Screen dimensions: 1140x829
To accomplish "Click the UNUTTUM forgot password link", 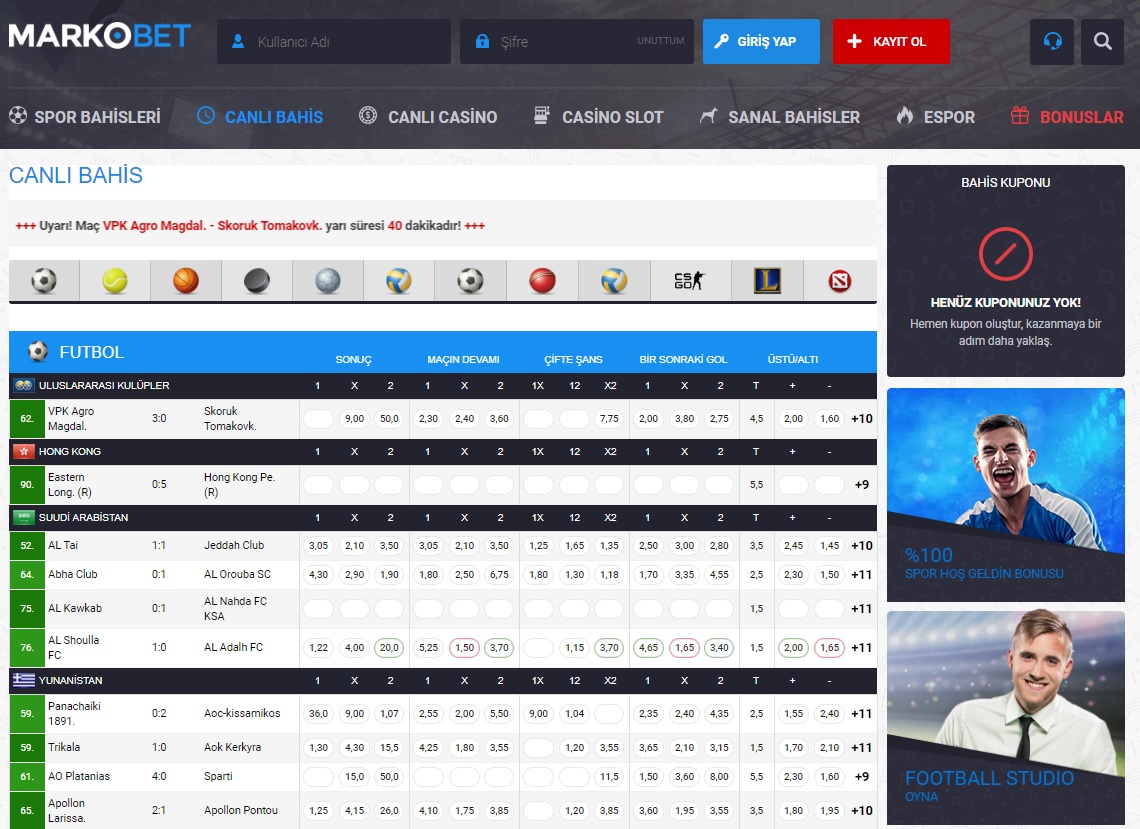I will (661, 41).
